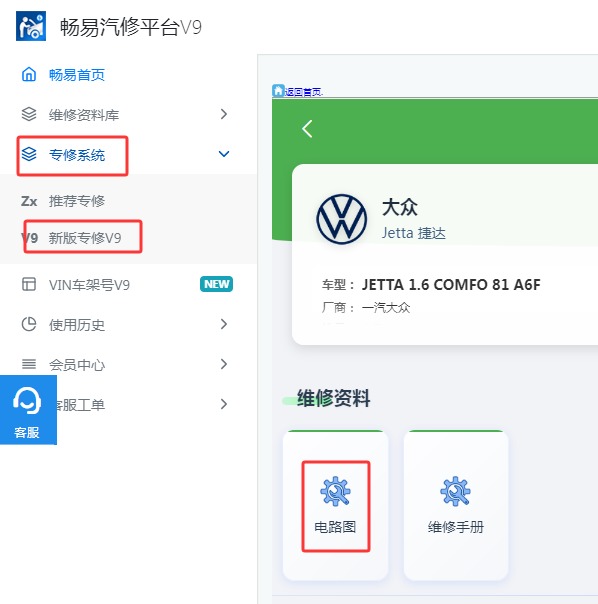Expand the 会员中心 chevron arrow
The width and height of the screenshot is (598, 604).
224,364
